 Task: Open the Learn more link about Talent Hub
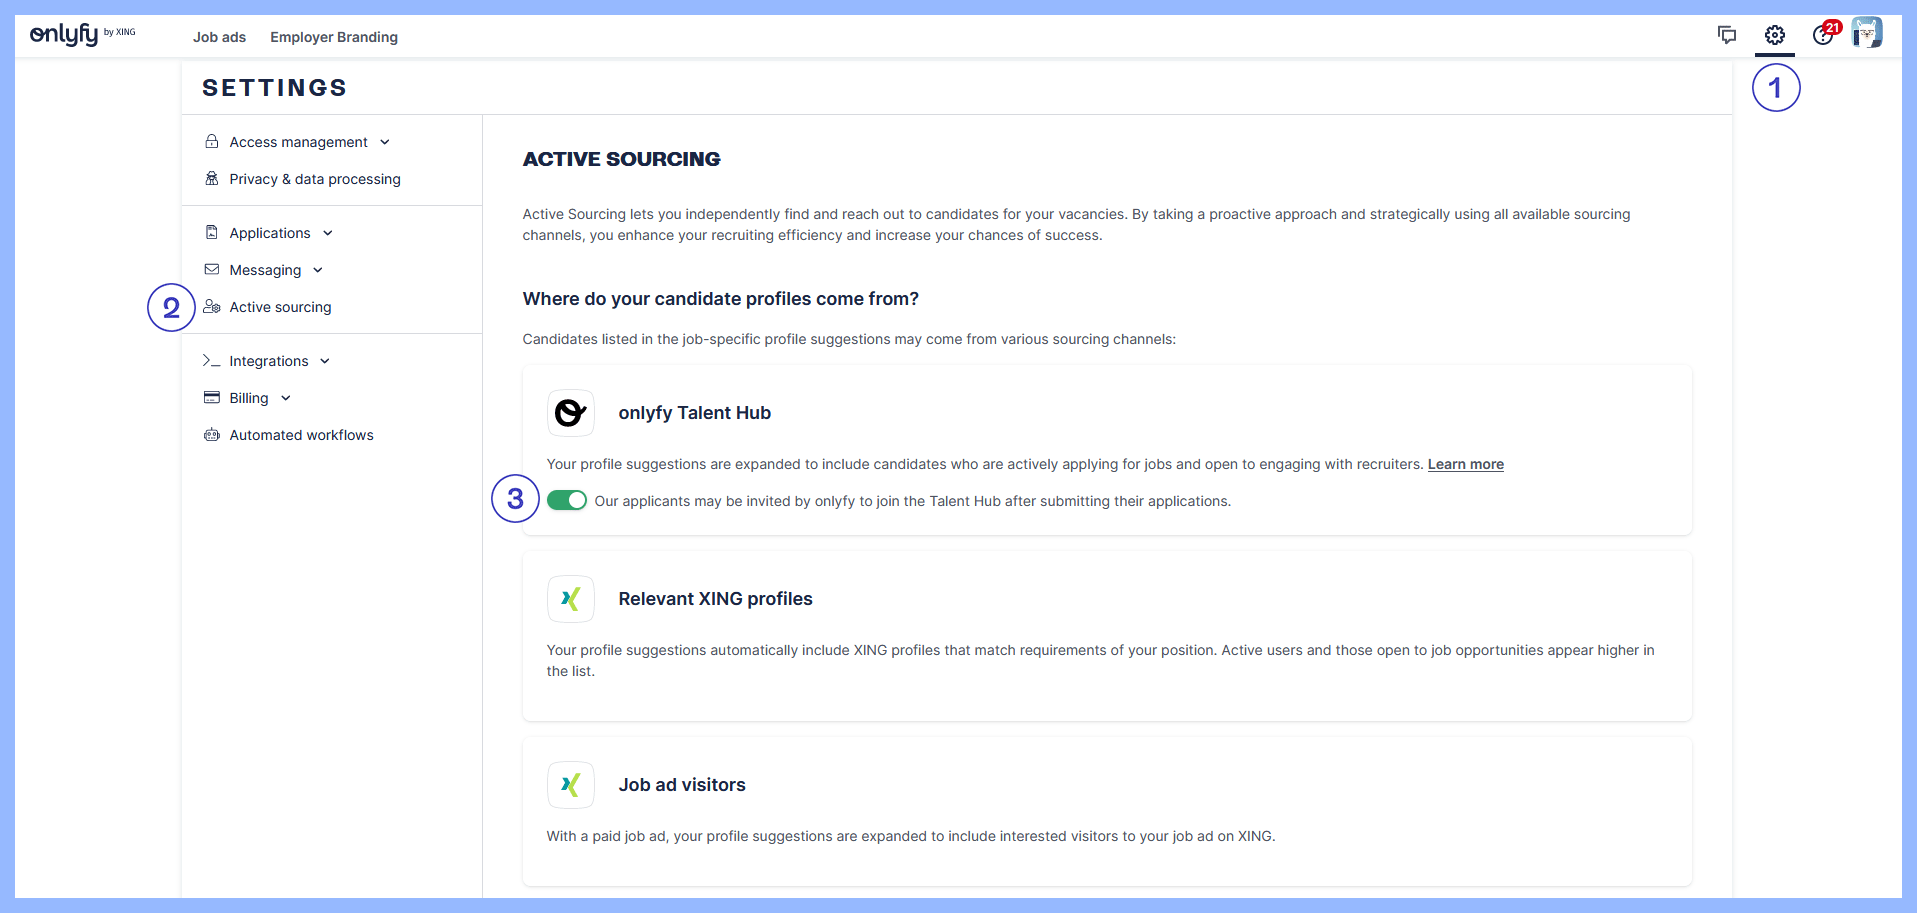click(x=1465, y=463)
